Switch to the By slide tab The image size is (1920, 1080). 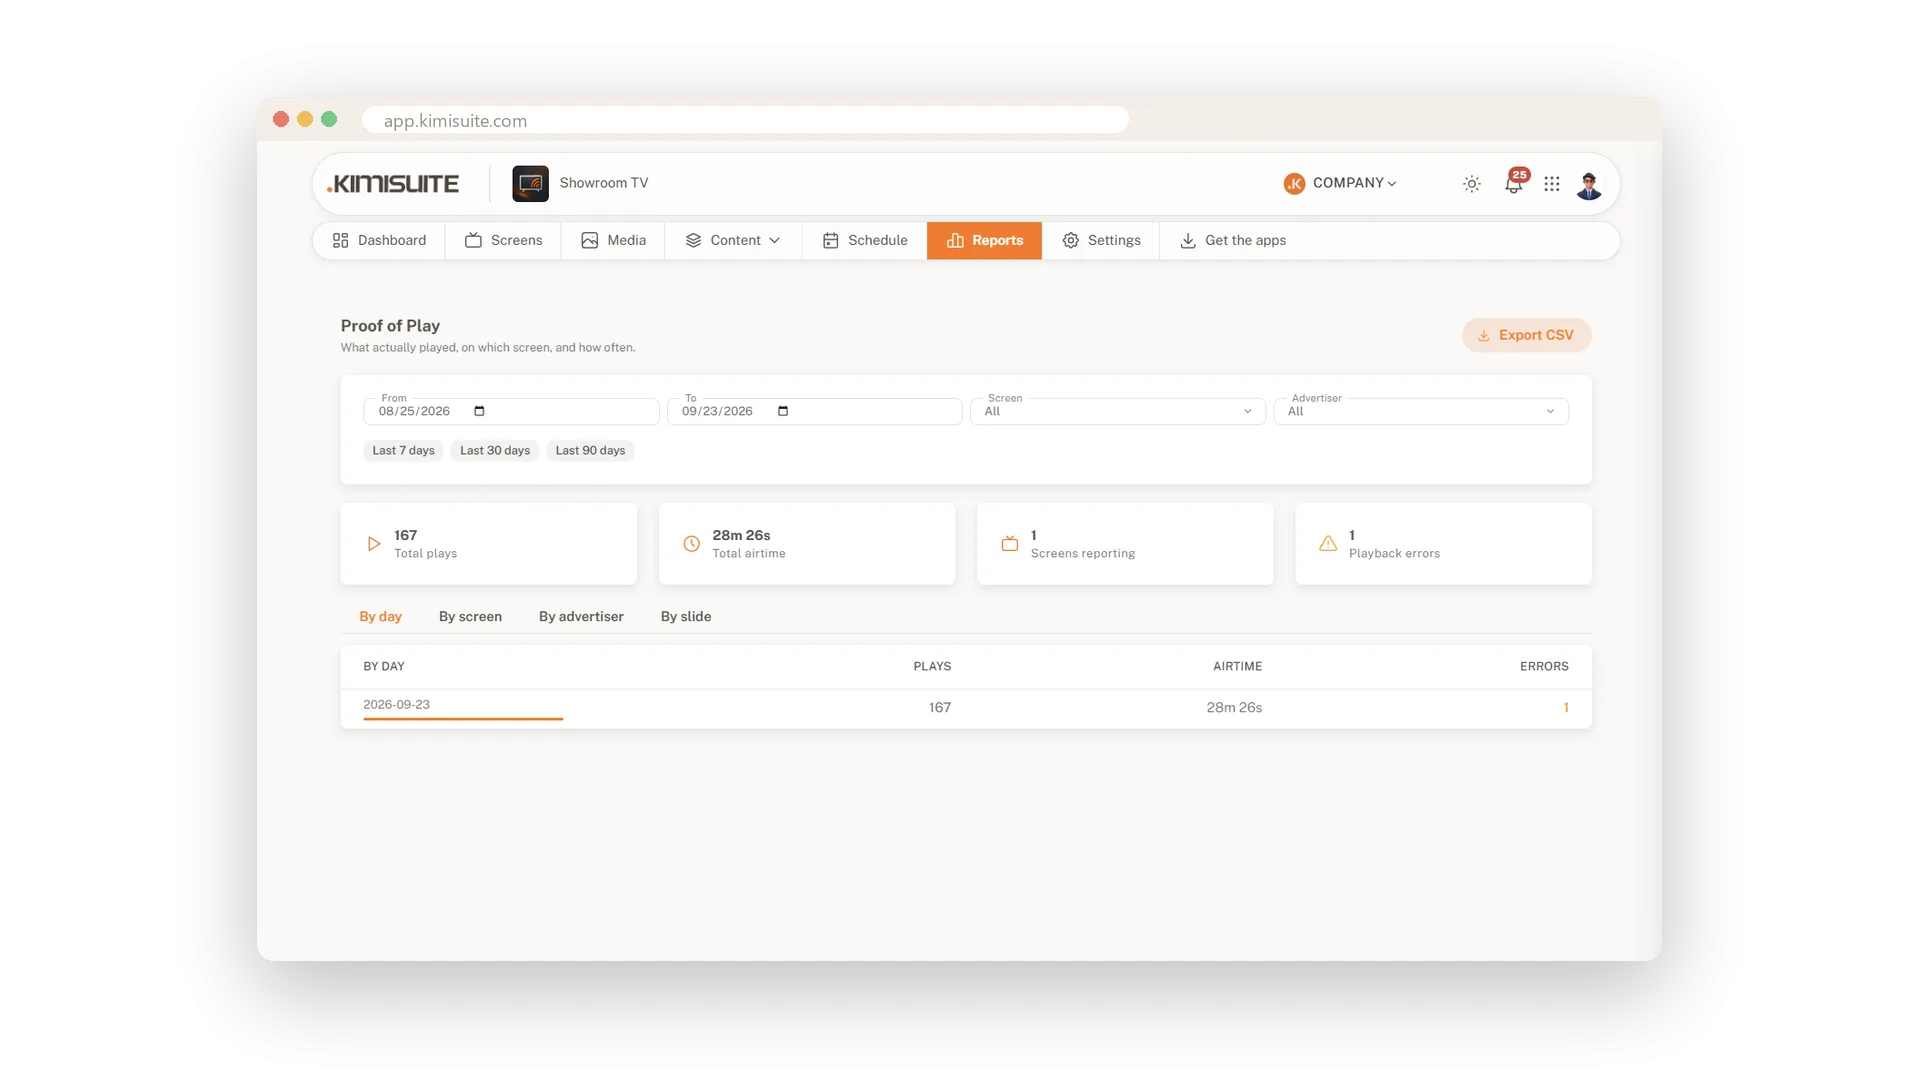[x=686, y=617]
